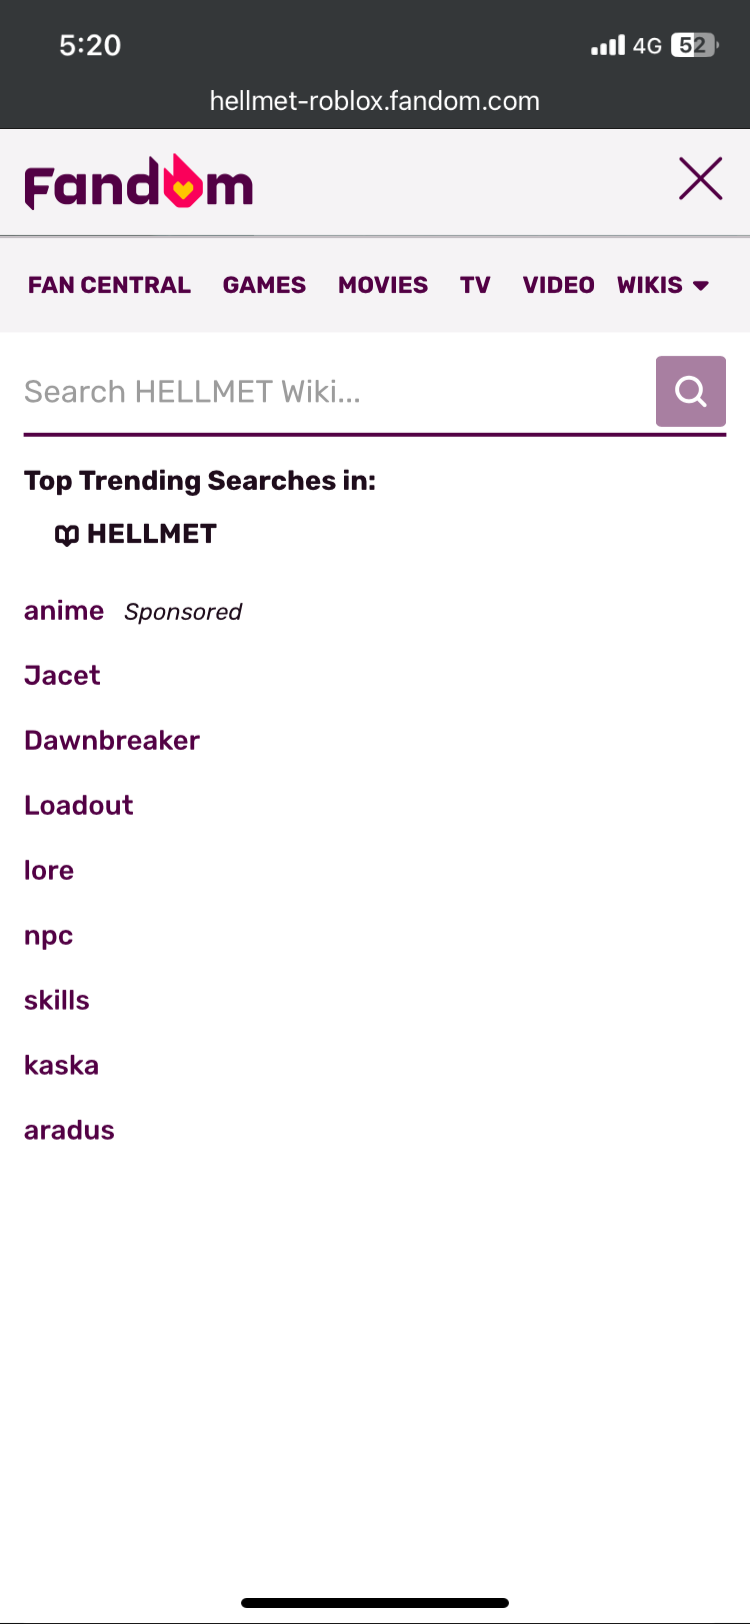Select the TV menu item

coord(475,285)
